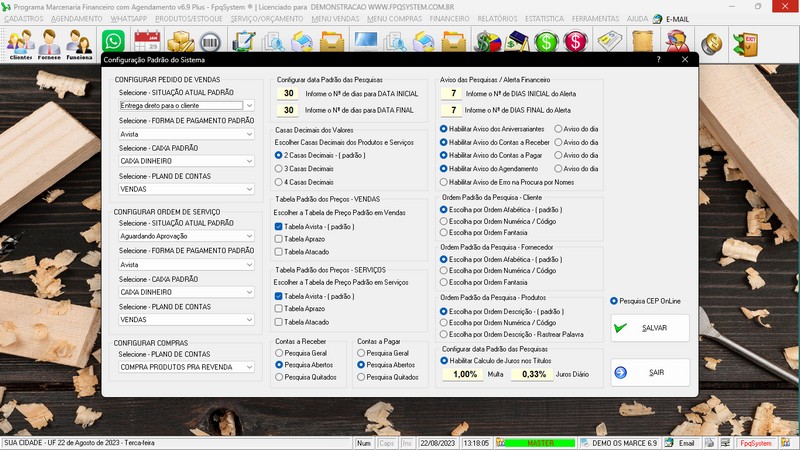Open Forma de Pagamento dropdown under Ordem de Serviço
The height and width of the screenshot is (450, 800).
pos(249,265)
